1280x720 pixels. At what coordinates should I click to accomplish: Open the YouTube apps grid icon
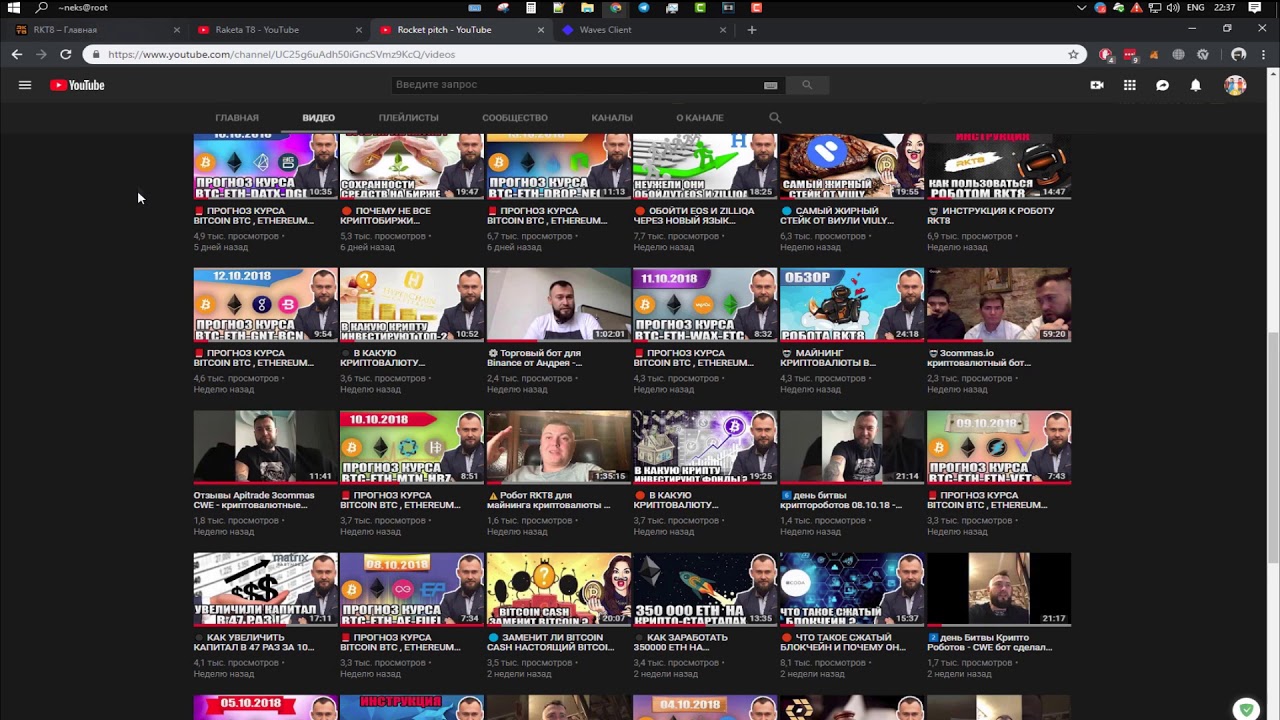1130,85
